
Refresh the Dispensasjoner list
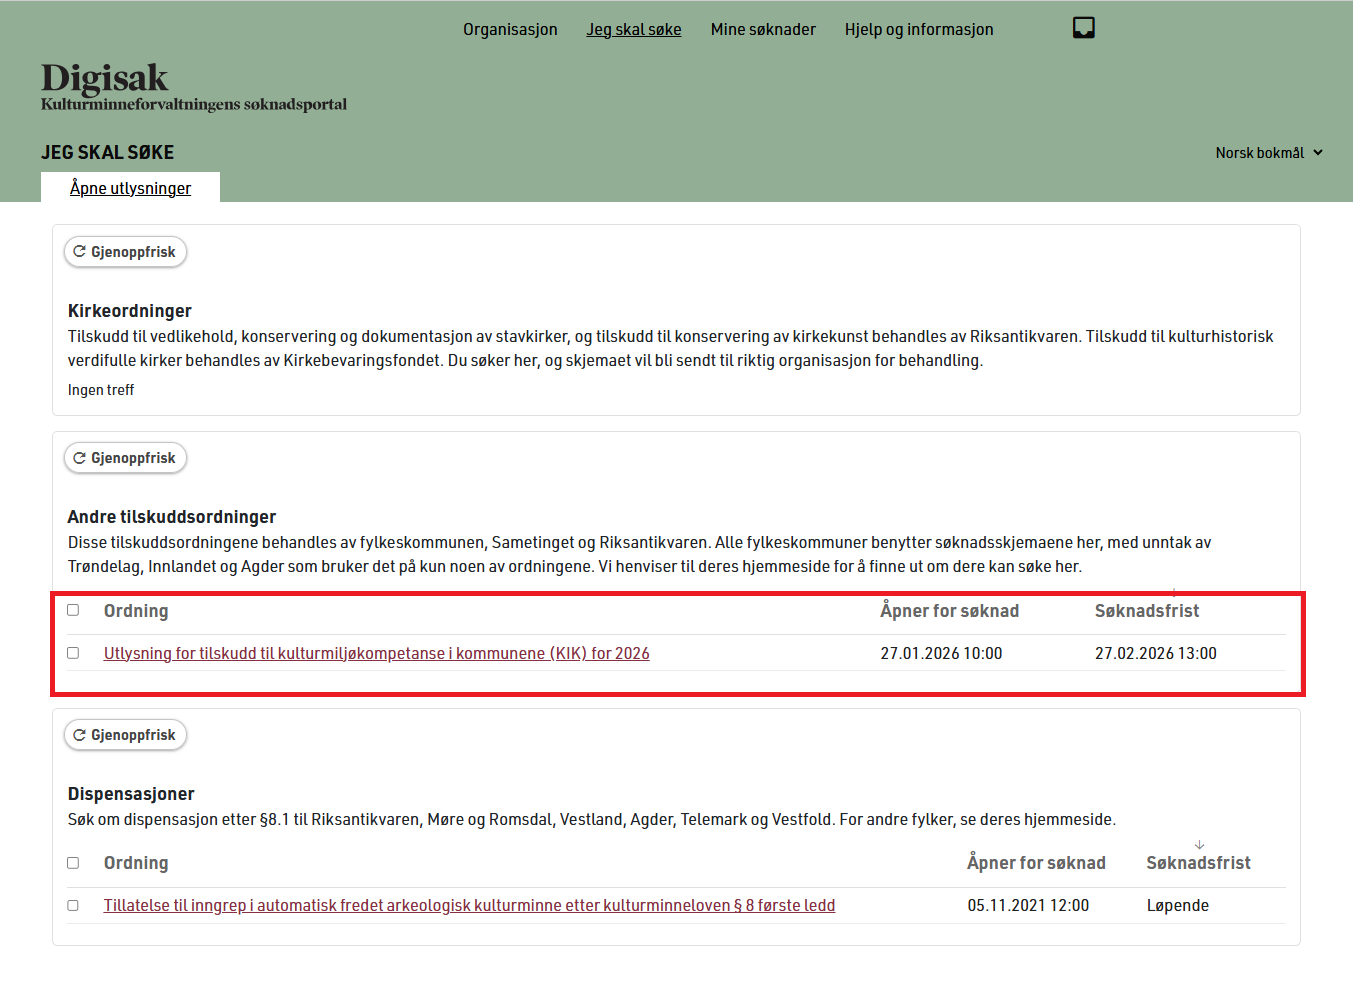click(x=125, y=734)
